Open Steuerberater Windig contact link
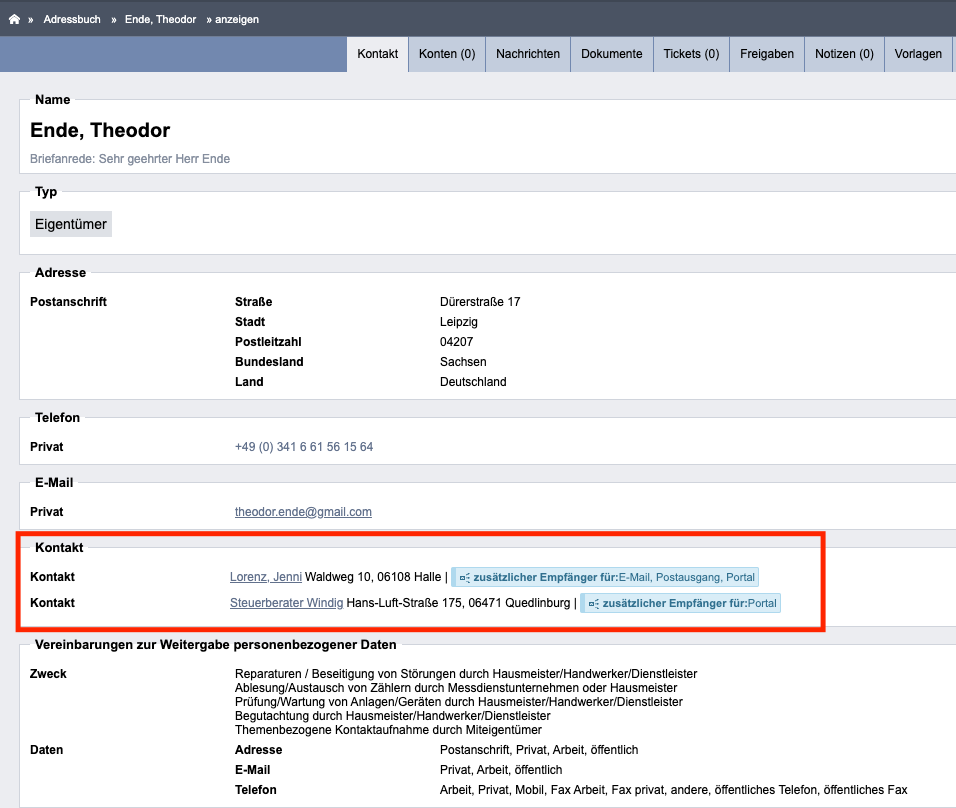Screen dimensions: 956x808 coord(287,603)
